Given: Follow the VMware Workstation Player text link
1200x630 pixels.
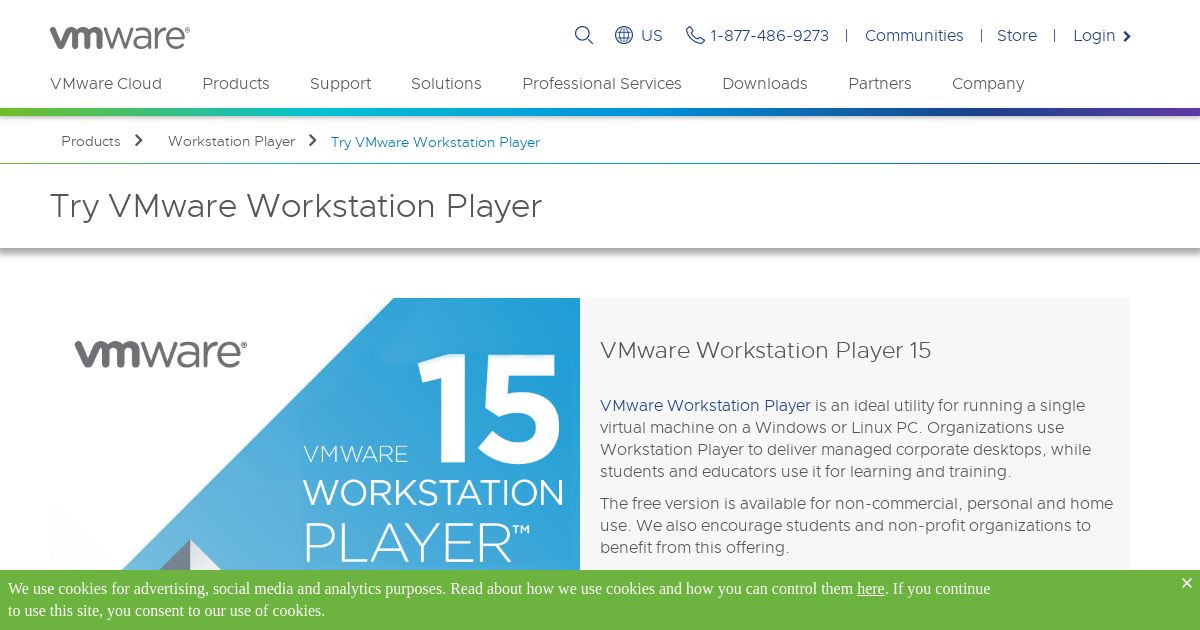Looking at the screenshot, I should (x=705, y=406).
